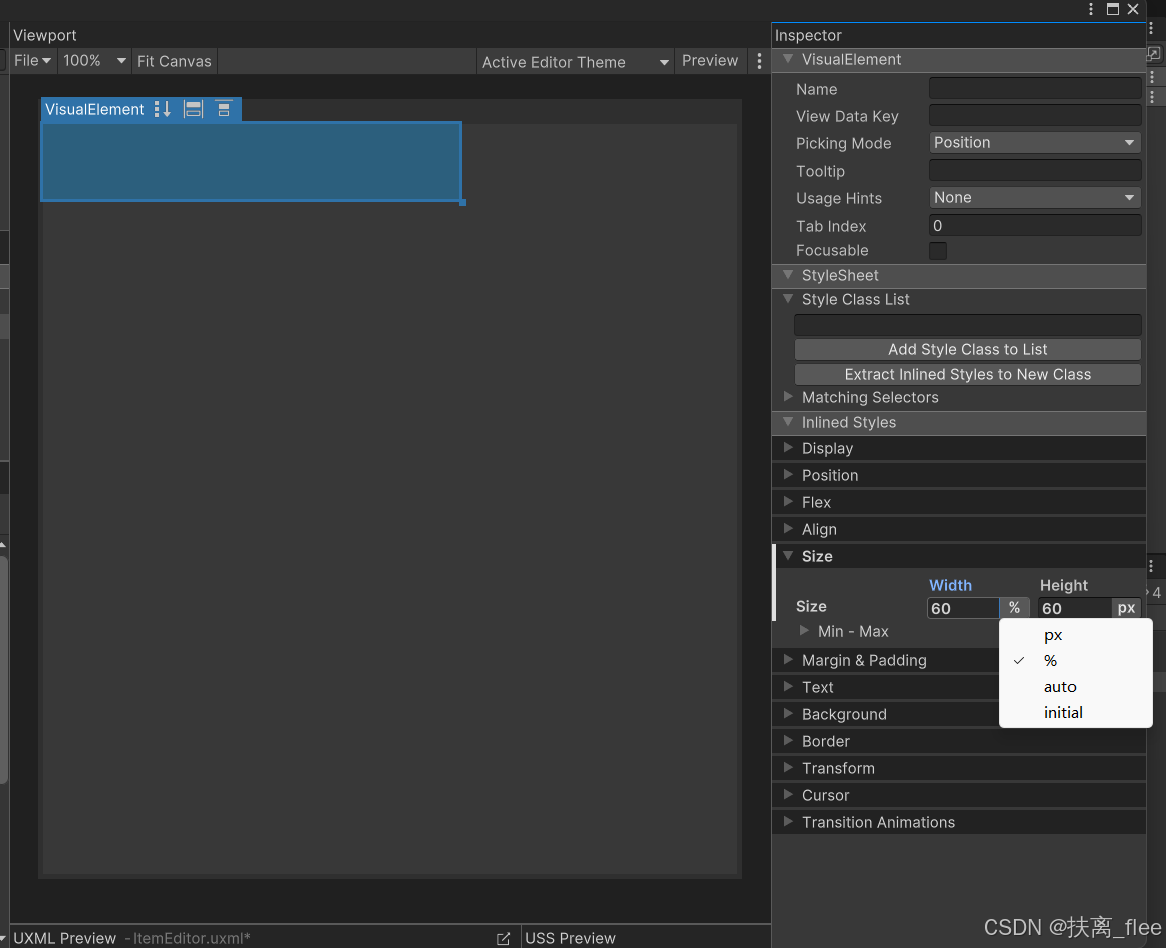Expand the Margin & Padding section
Image resolution: width=1166 pixels, height=948 pixels.
(x=862, y=660)
